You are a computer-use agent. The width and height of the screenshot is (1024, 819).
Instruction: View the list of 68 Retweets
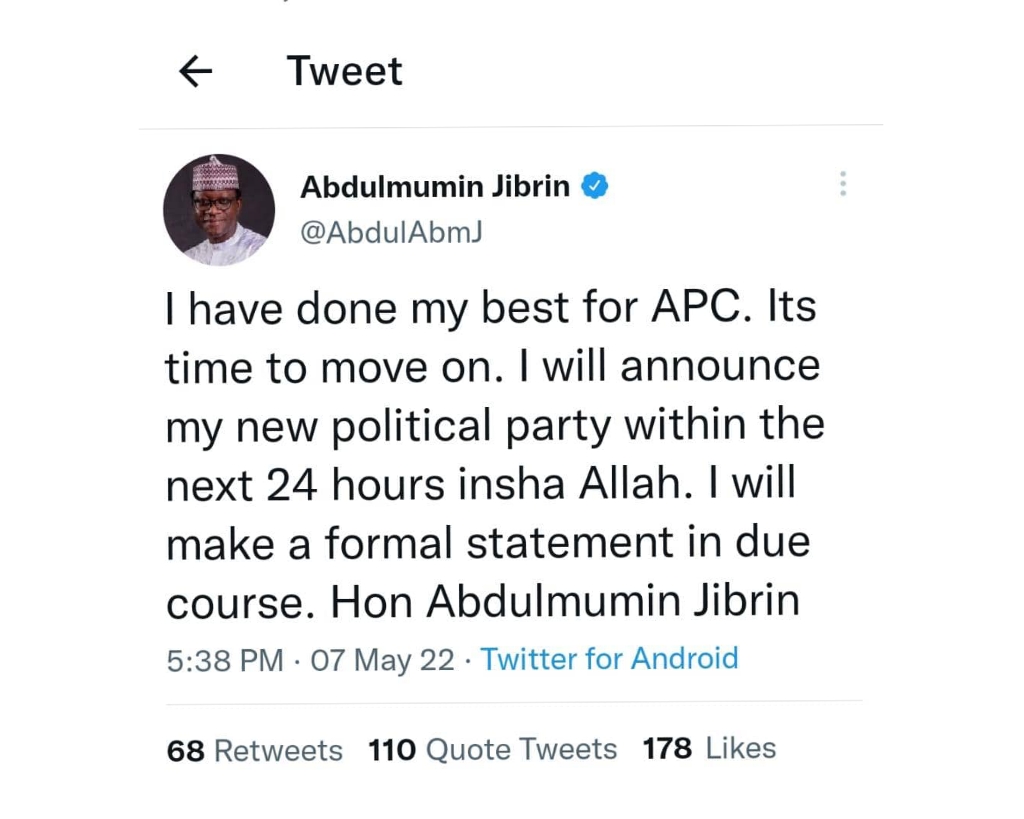pyautogui.click(x=255, y=750)
